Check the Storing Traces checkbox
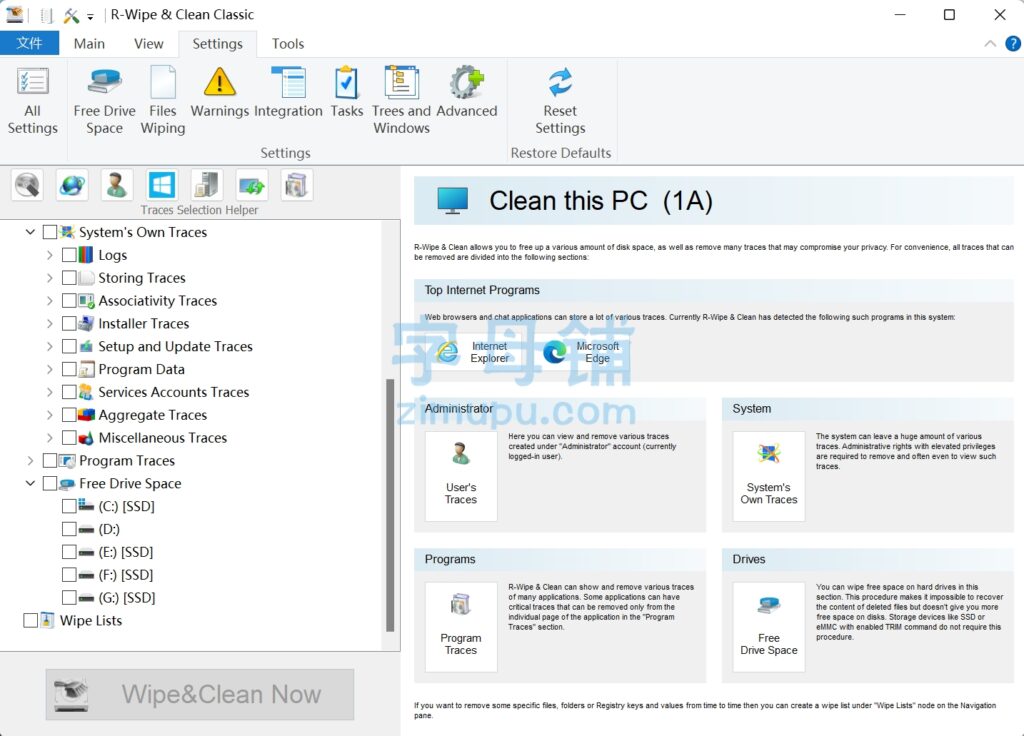The width and height of the screenshot is (1024, 736). pyautogui.click(x=69, y=278)
